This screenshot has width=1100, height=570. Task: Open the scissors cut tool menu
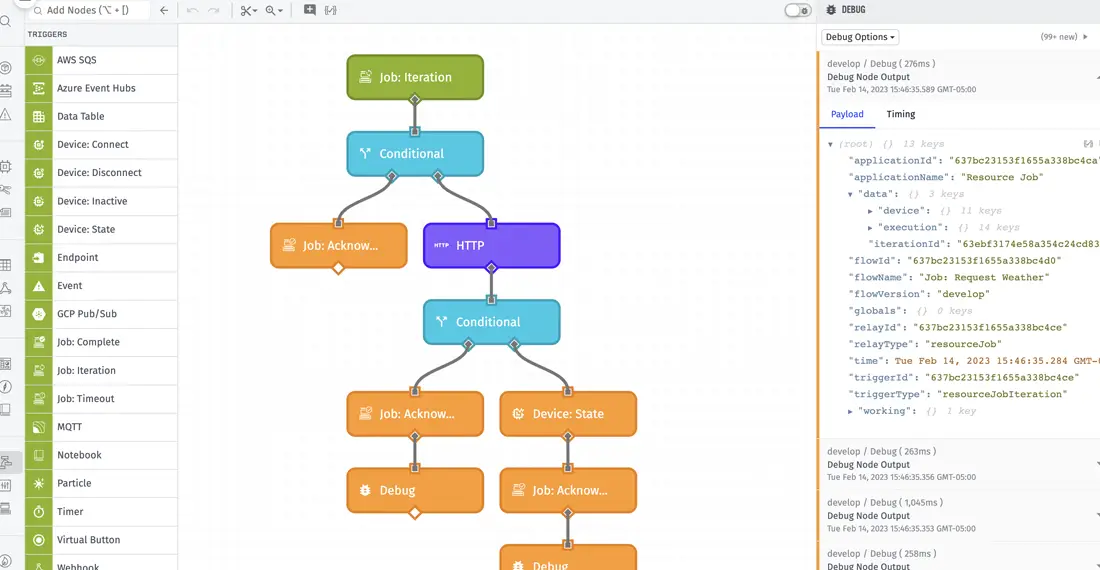(x=248, y=11)
